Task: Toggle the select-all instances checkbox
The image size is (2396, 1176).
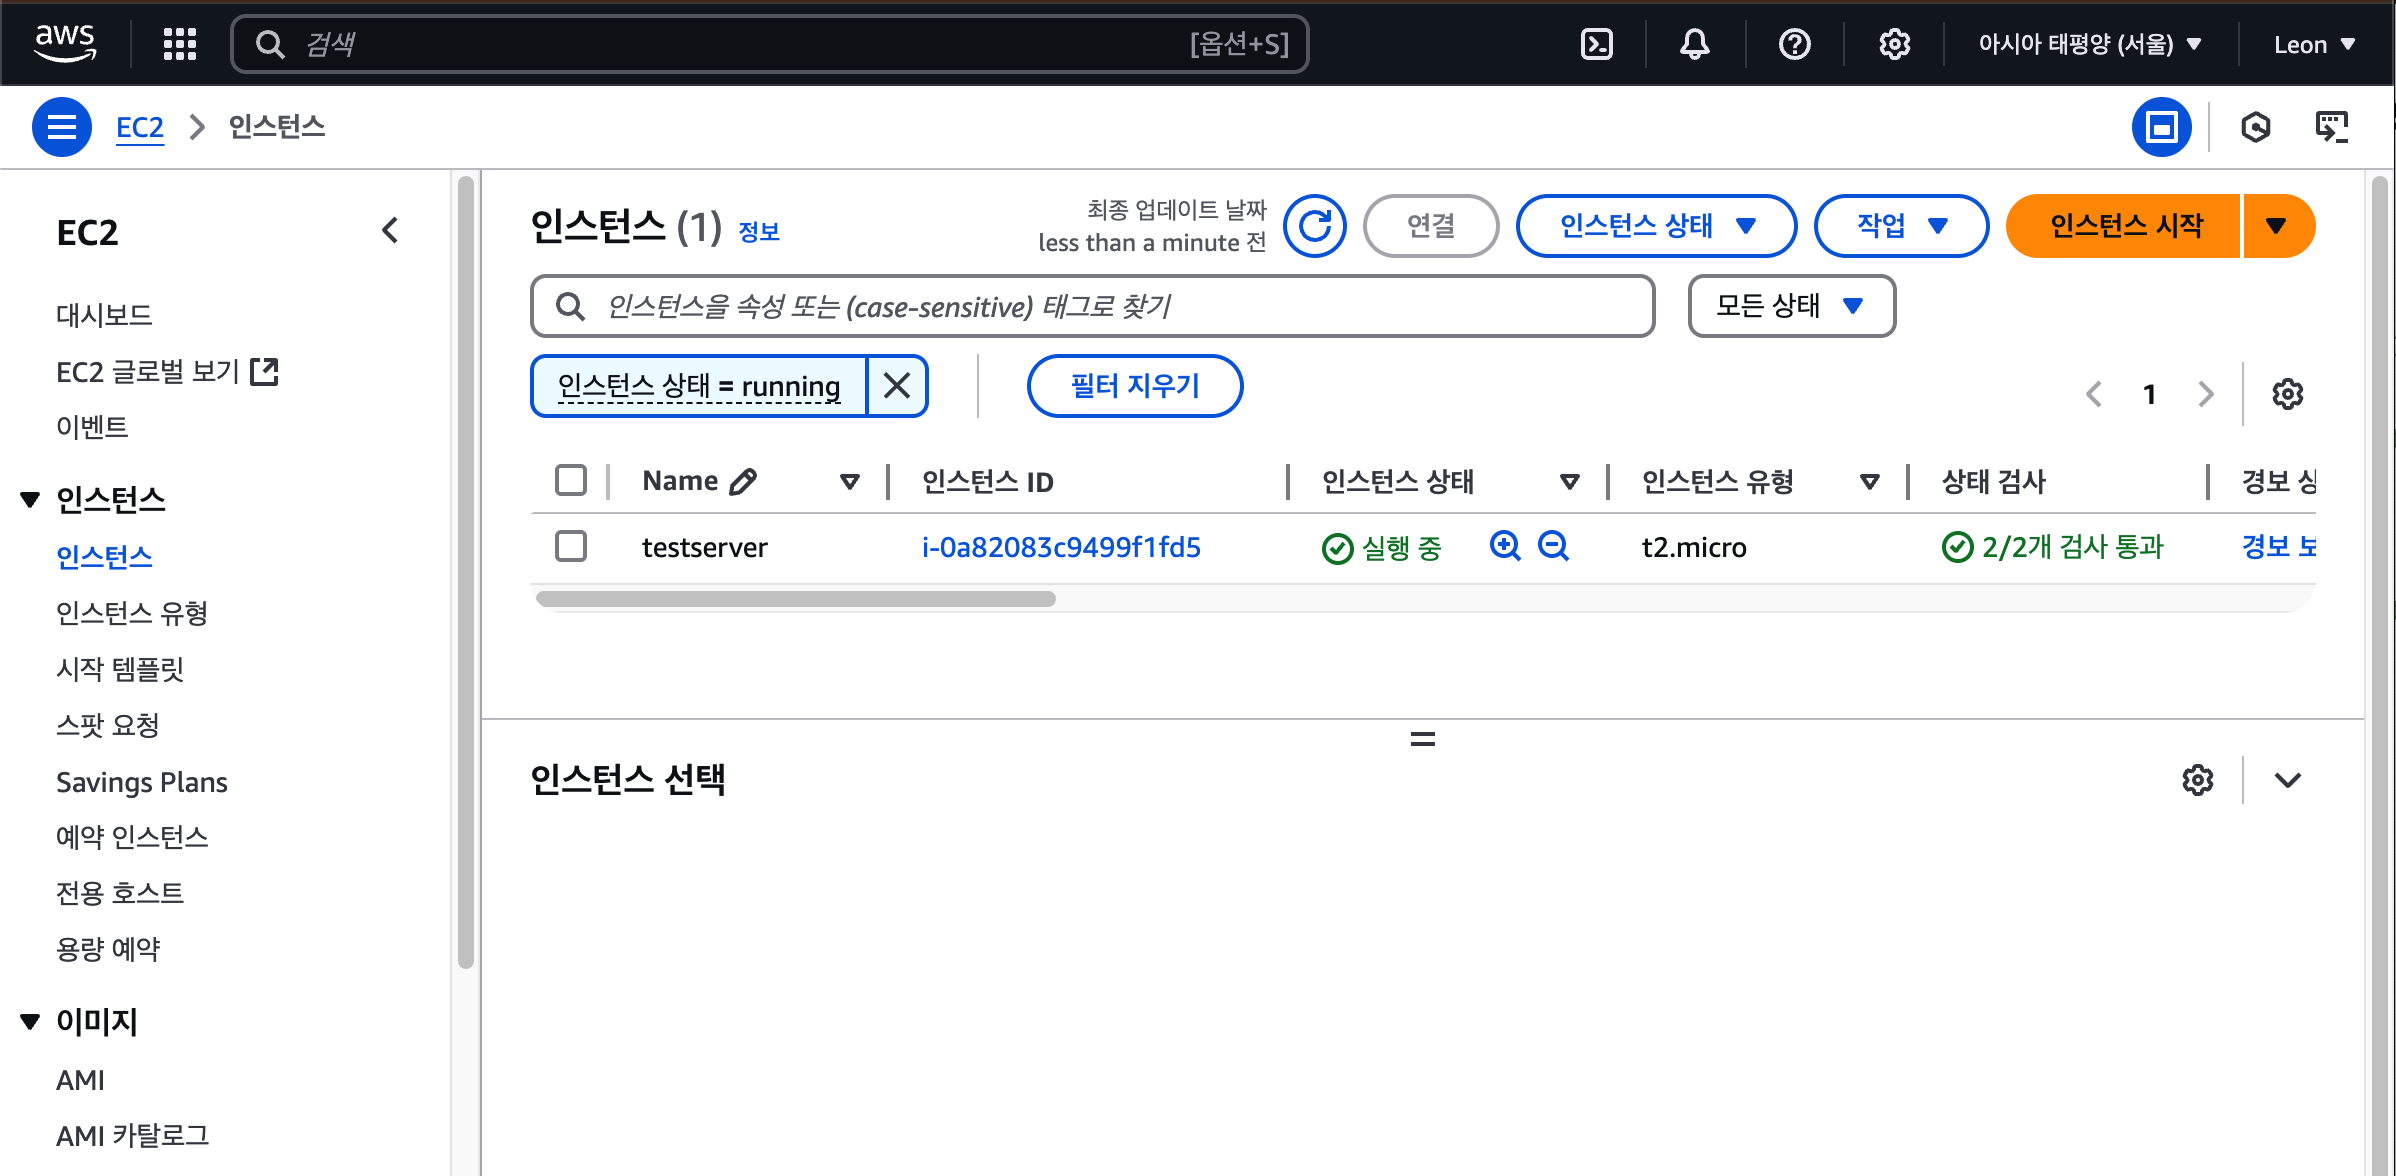Action: click(571, 481)
